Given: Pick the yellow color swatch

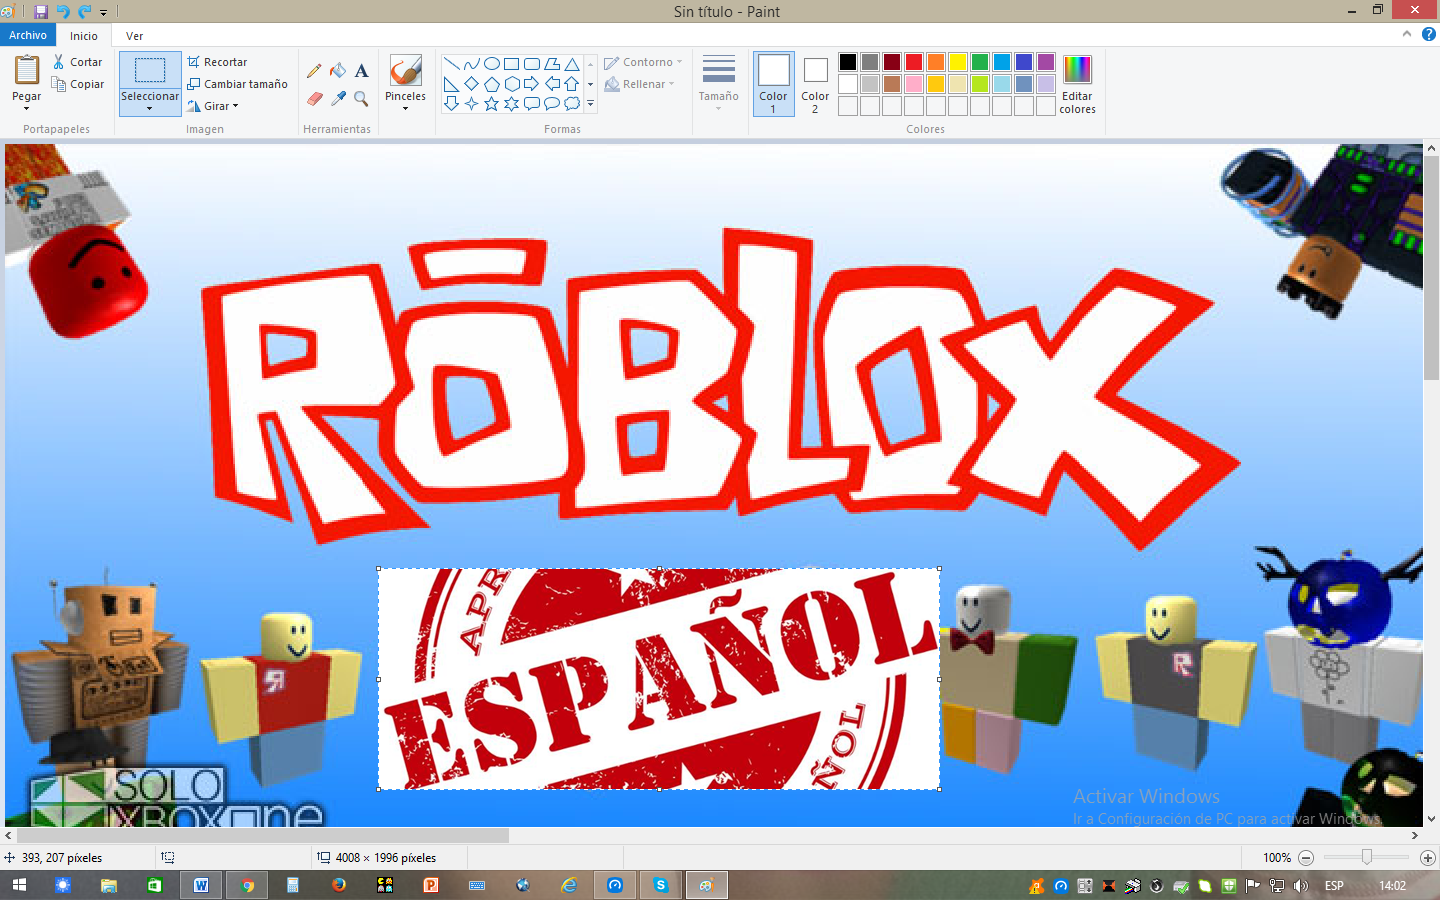Looking at the screenshot, I should pos(958,62).
